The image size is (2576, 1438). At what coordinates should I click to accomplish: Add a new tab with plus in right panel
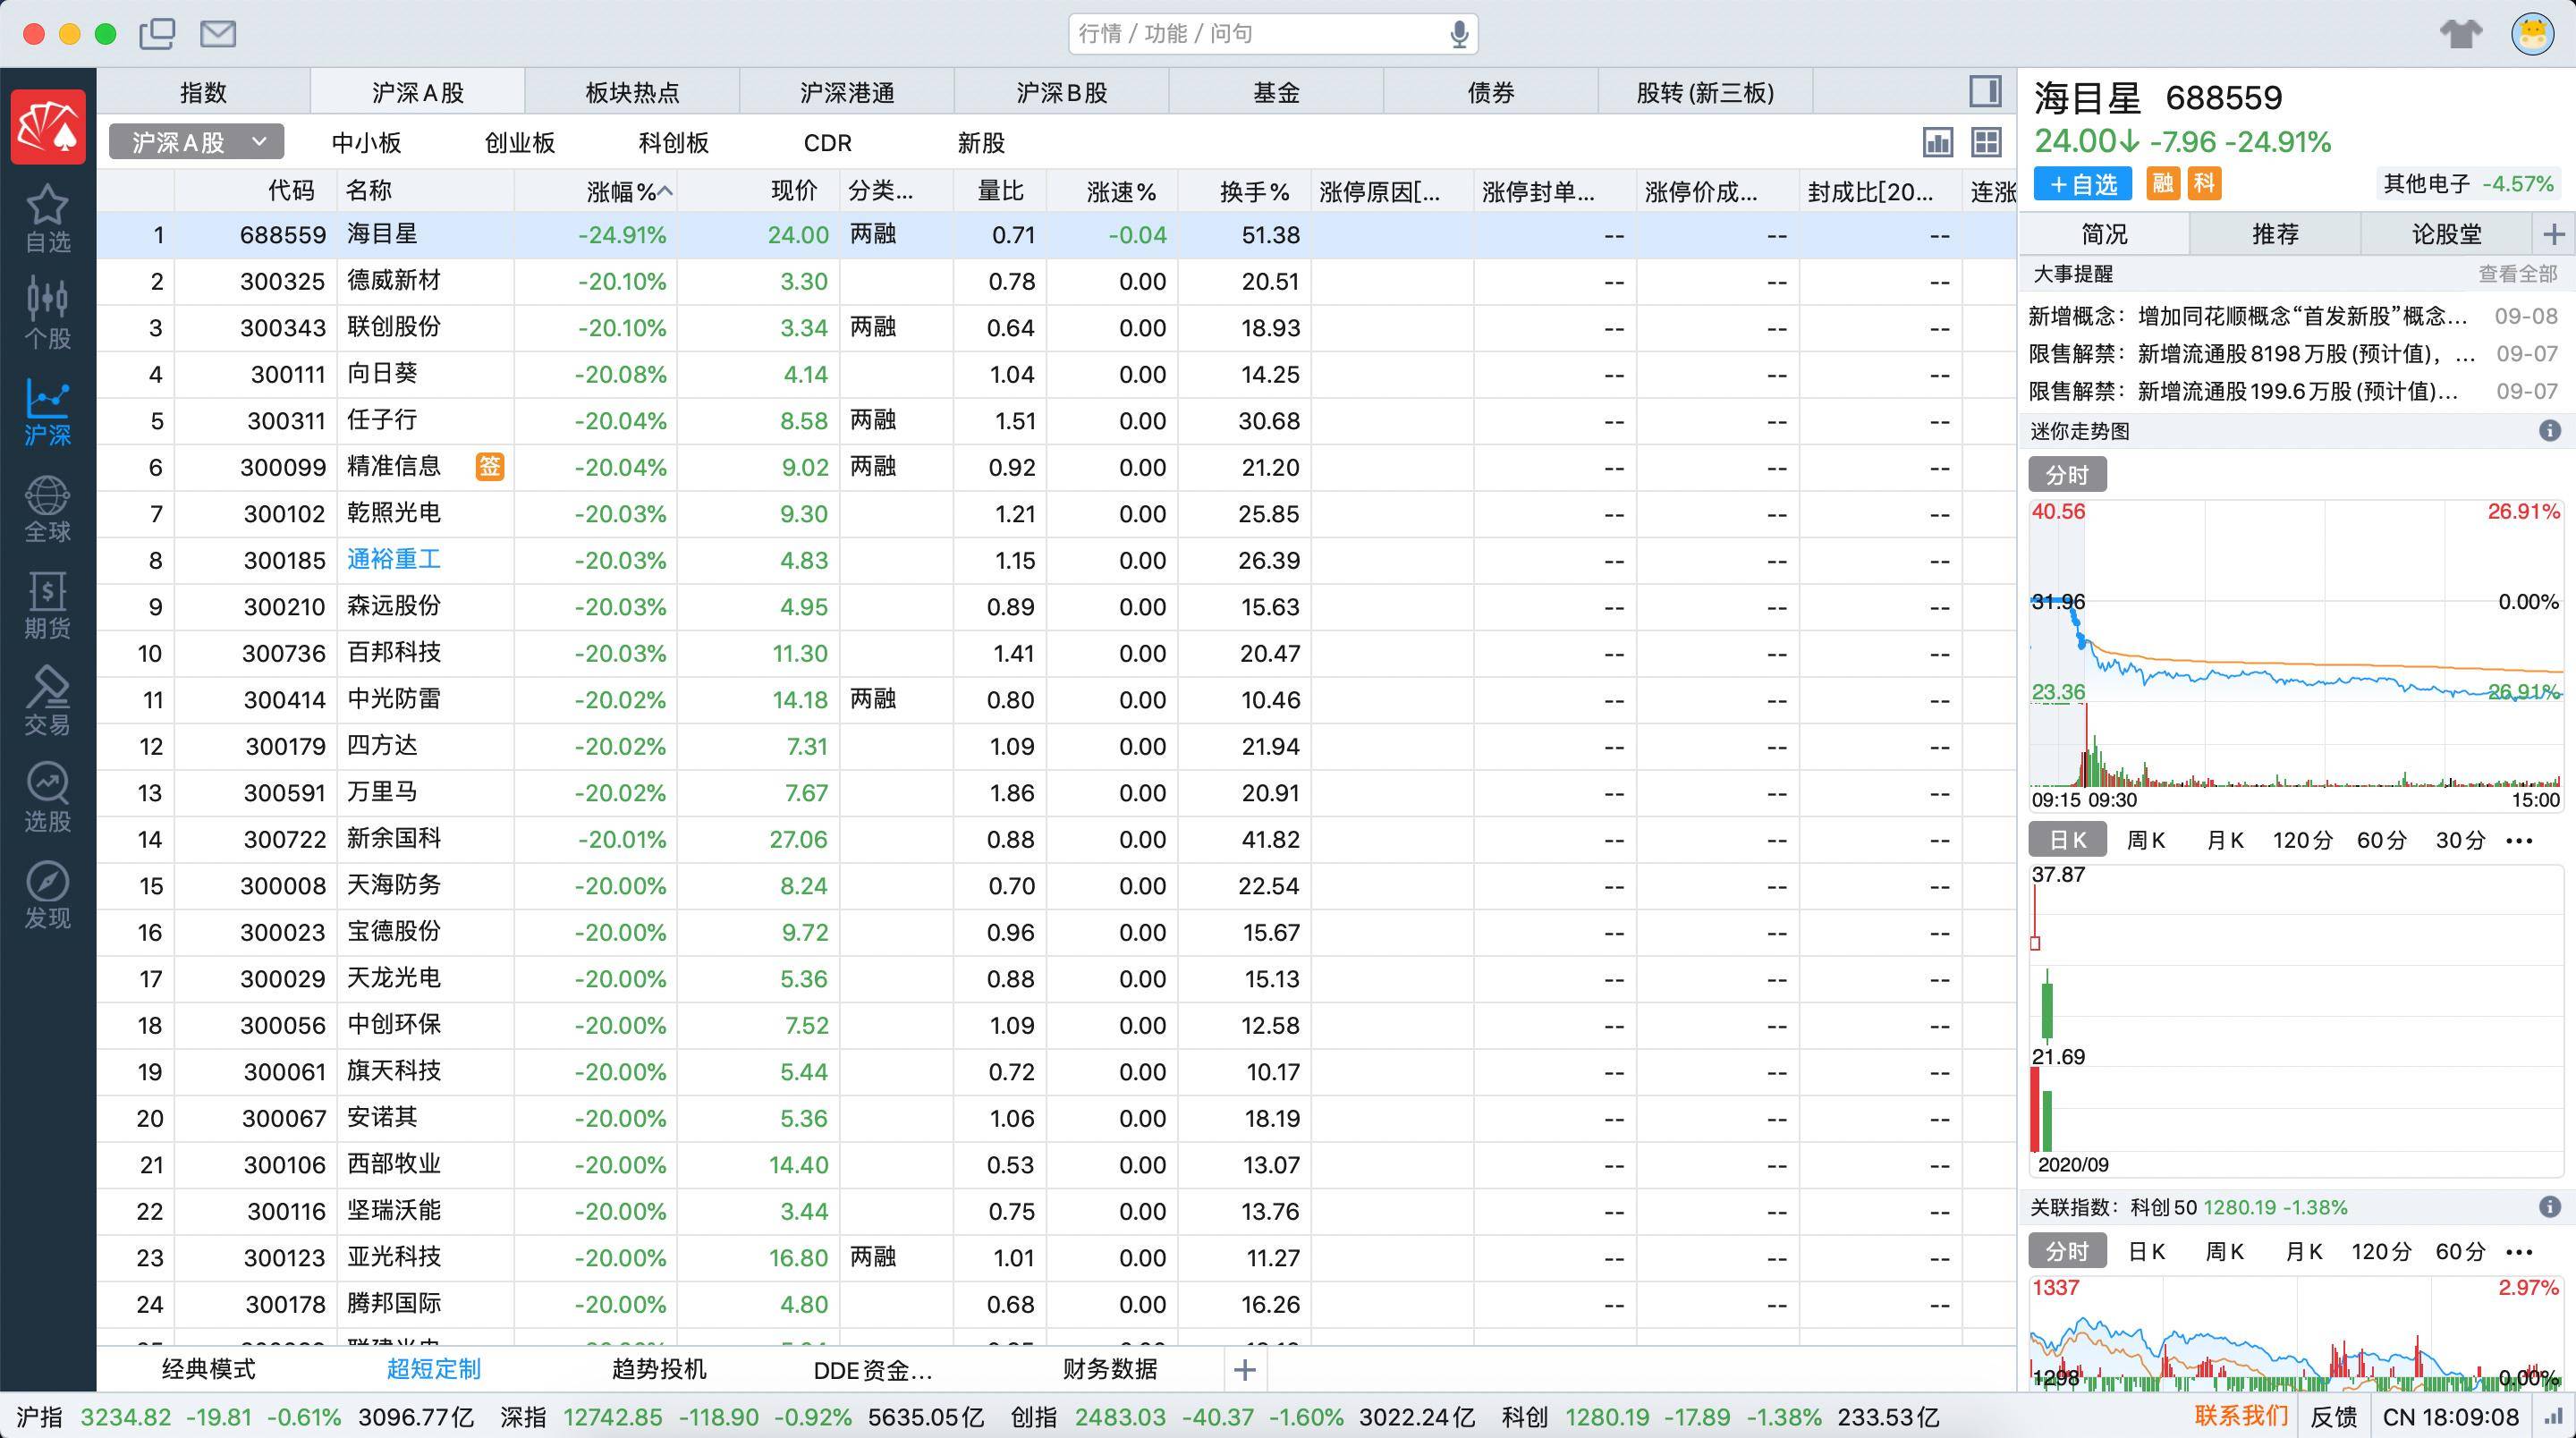pyautogui.click(x=2554, y=234)
